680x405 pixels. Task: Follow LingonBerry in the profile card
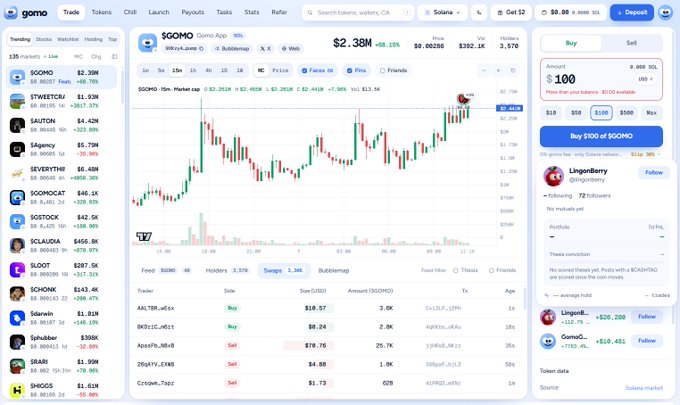click(x=654, y=173)
